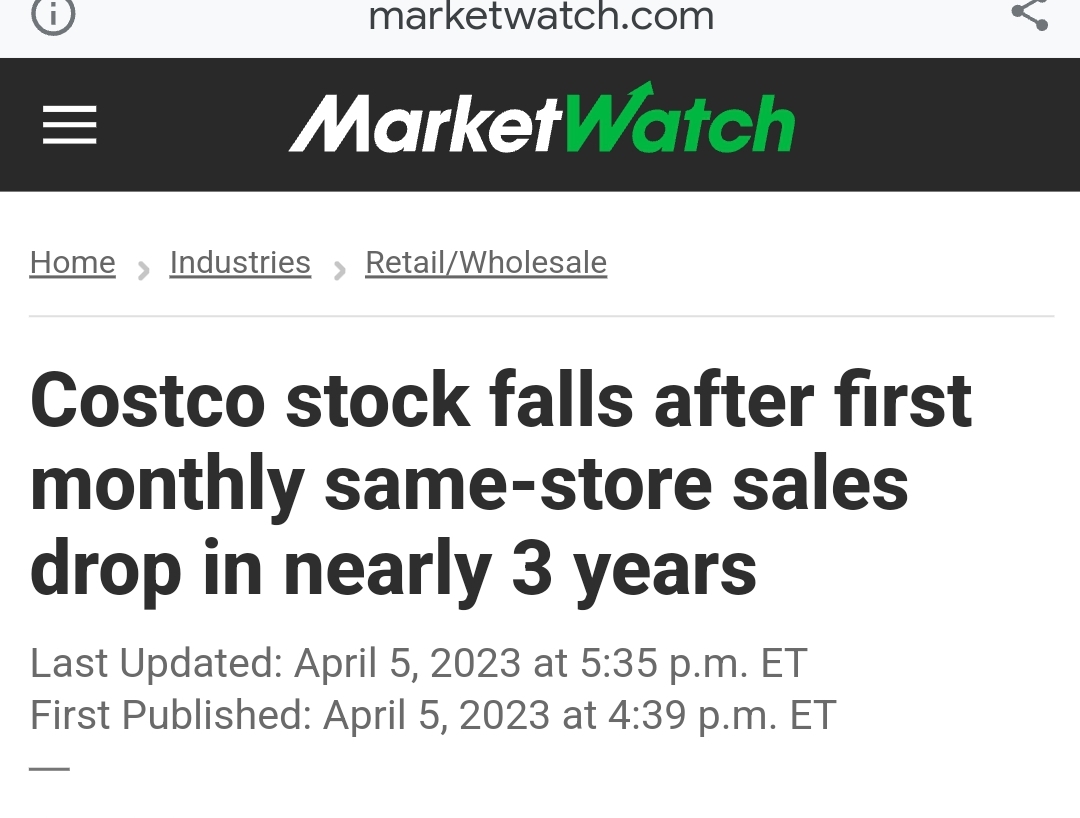The width and height of the screenshot is (1080, 818).
Task: Select the First Published timestamp line
Action: pyautogui.click(x=432, y=715)
